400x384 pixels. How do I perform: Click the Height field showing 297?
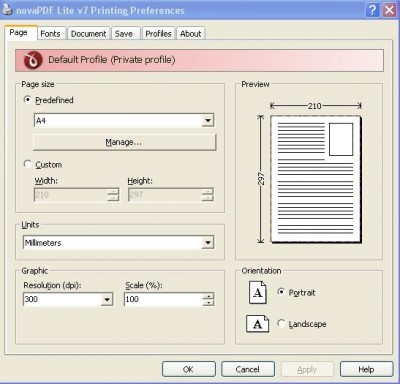tap(165, 195)
